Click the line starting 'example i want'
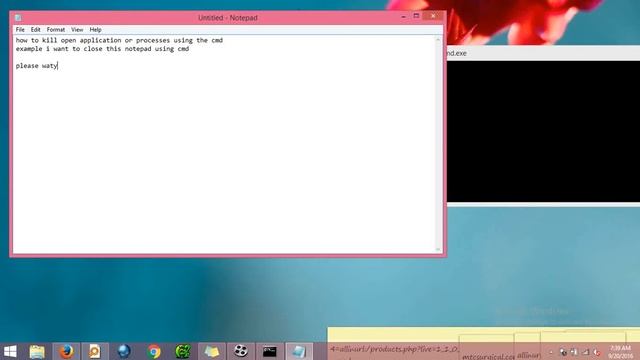The width and height of the screenshot is (640, 360). (x=102, y=49)
